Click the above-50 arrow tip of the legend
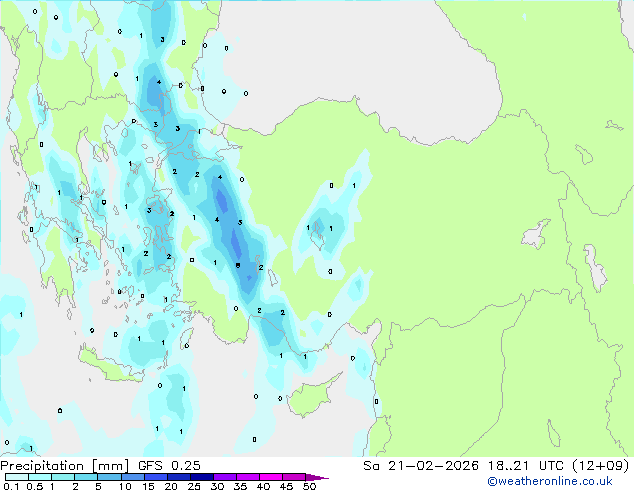The width and height of the screenshot is (634, 490). tap(317, 477)
